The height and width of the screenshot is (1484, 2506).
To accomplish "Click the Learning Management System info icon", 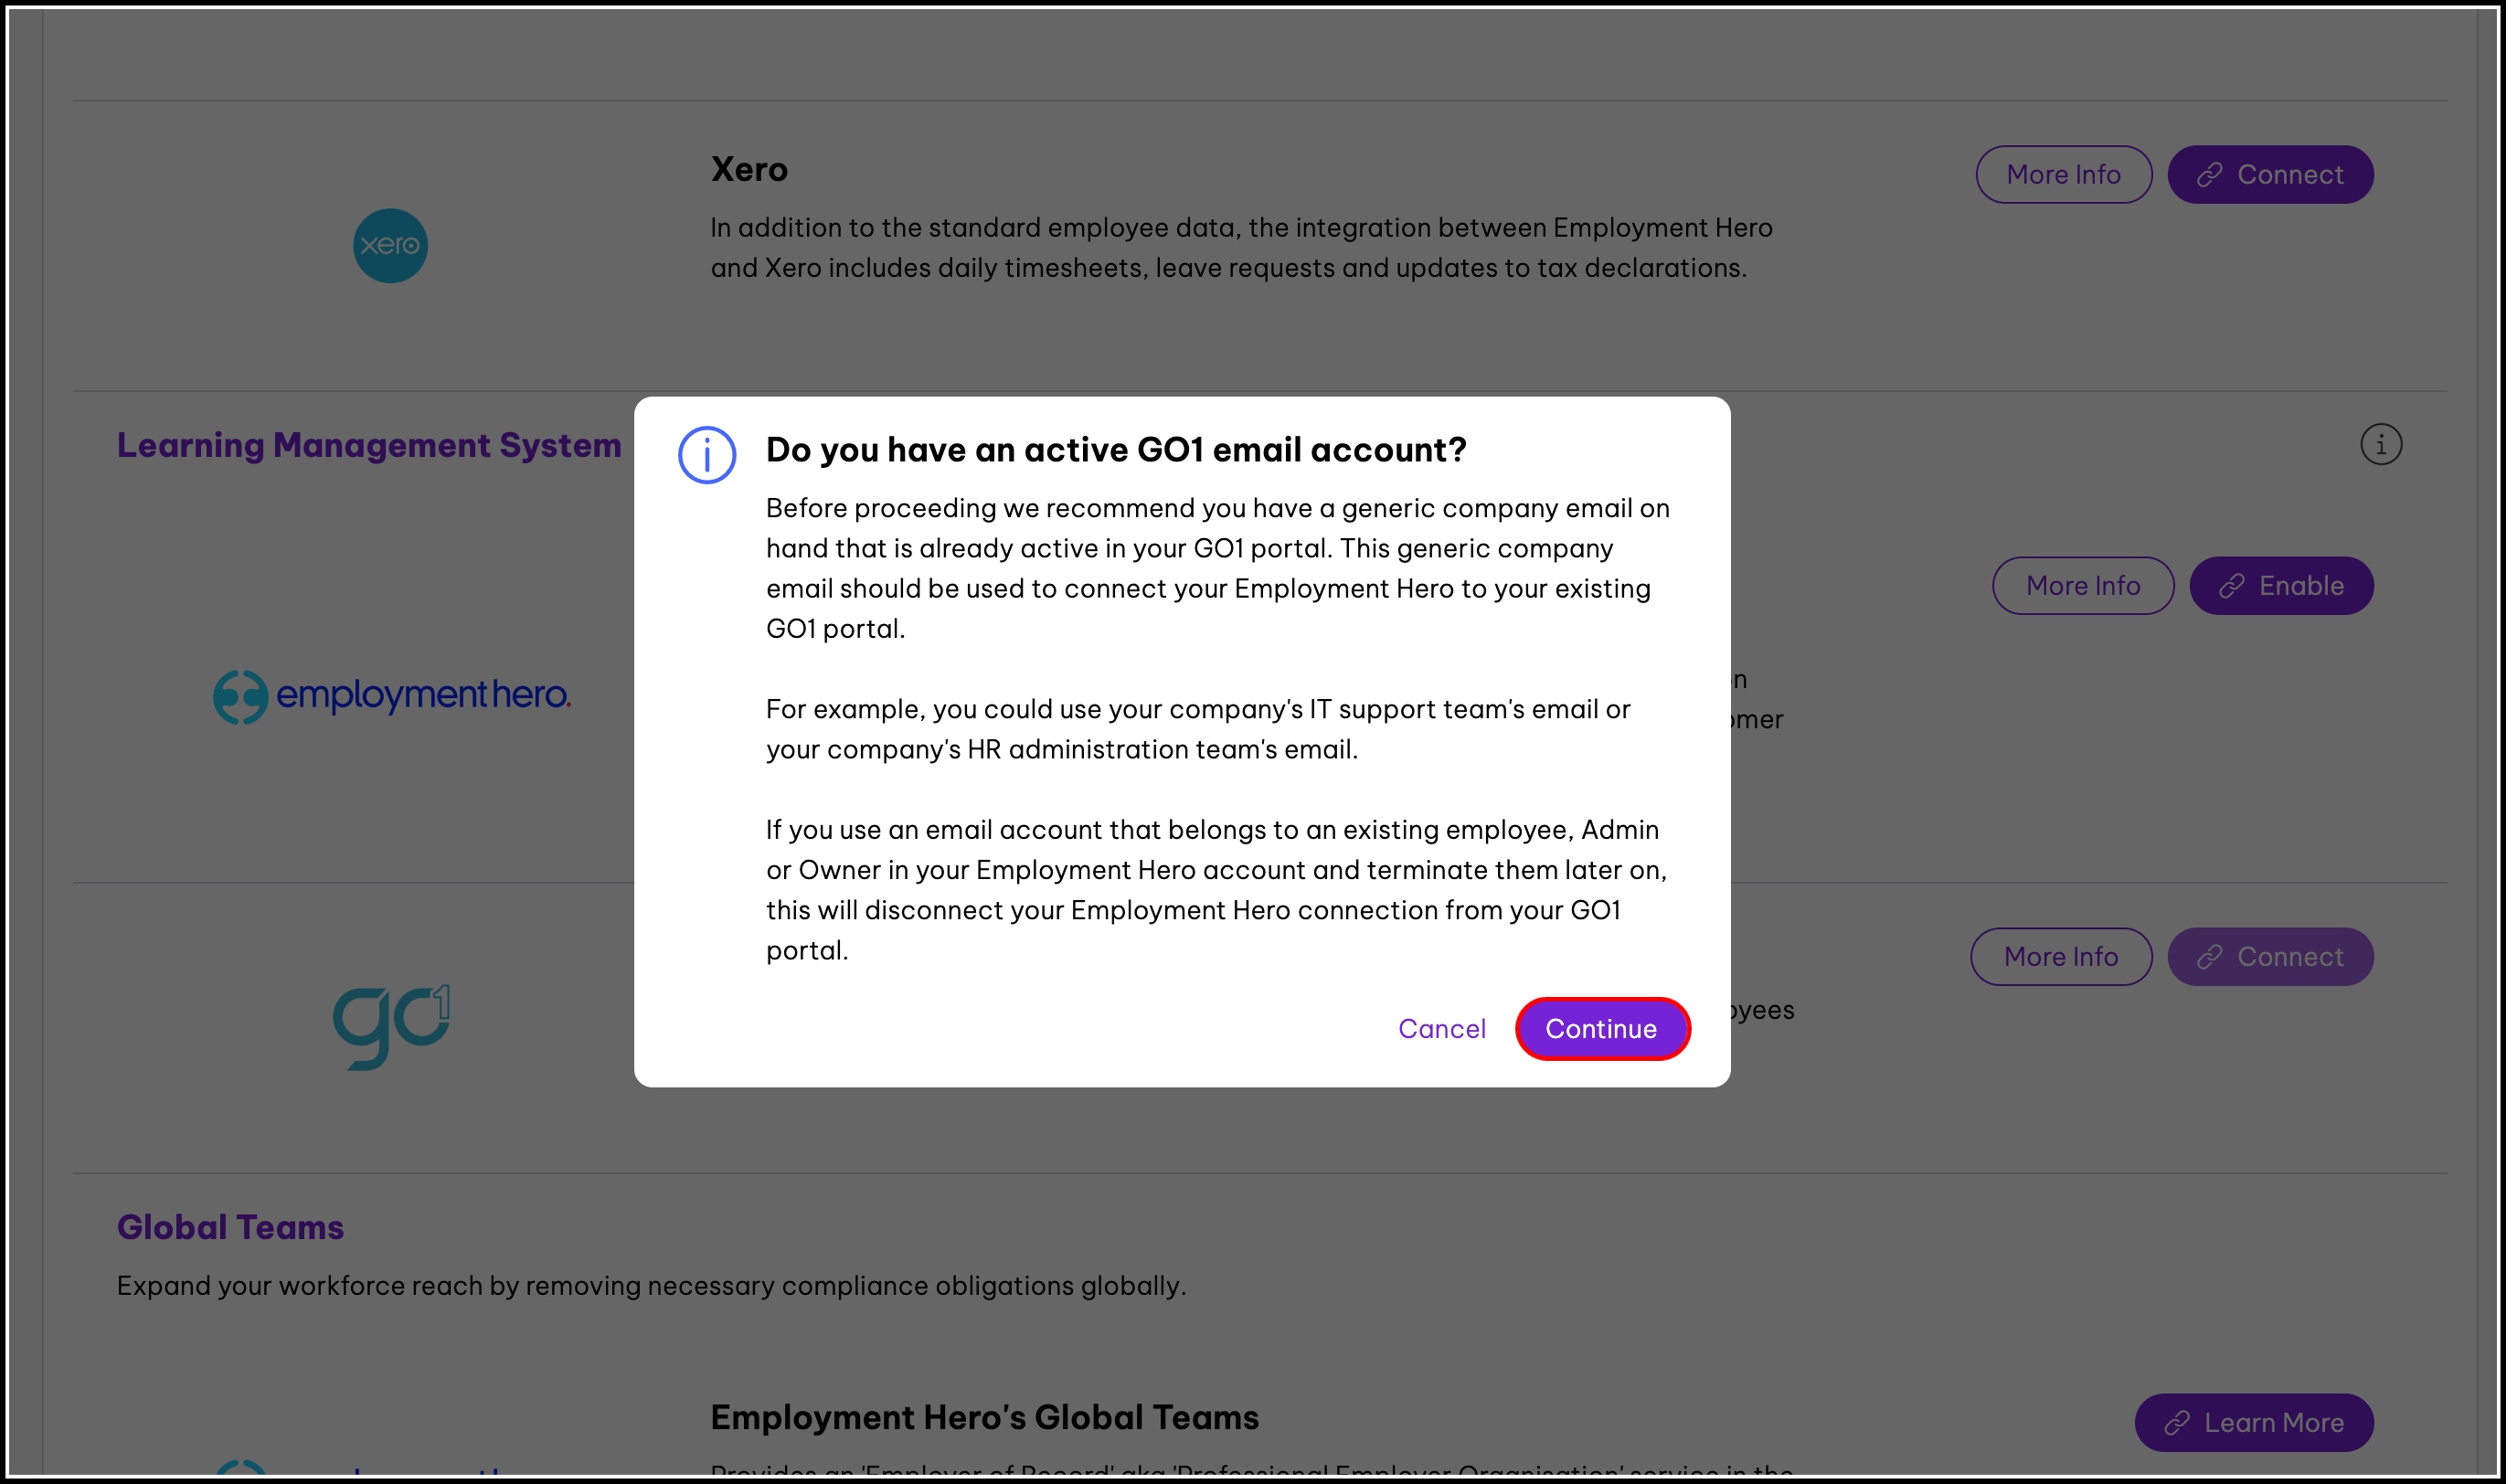I will click(2380, 445).
